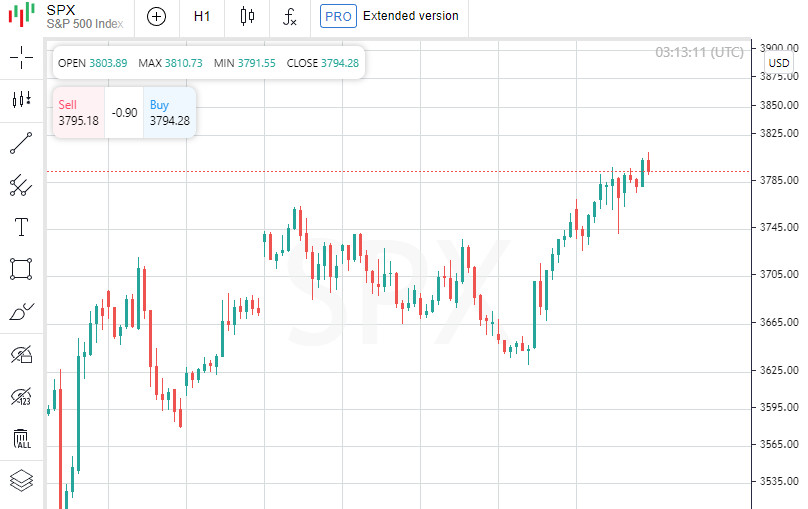The image size is (808, 509).
Task: Click the 3850.00 price axis label
Action: point(779,105)
